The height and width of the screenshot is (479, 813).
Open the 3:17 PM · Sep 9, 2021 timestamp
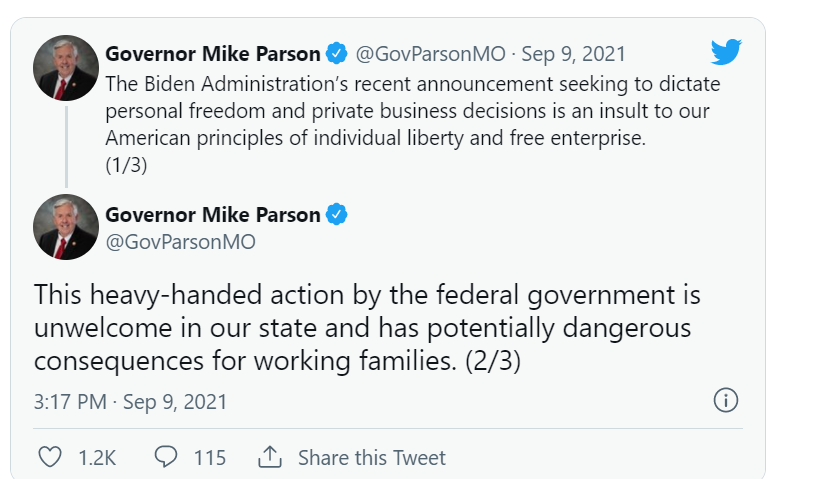click(130, 402)
